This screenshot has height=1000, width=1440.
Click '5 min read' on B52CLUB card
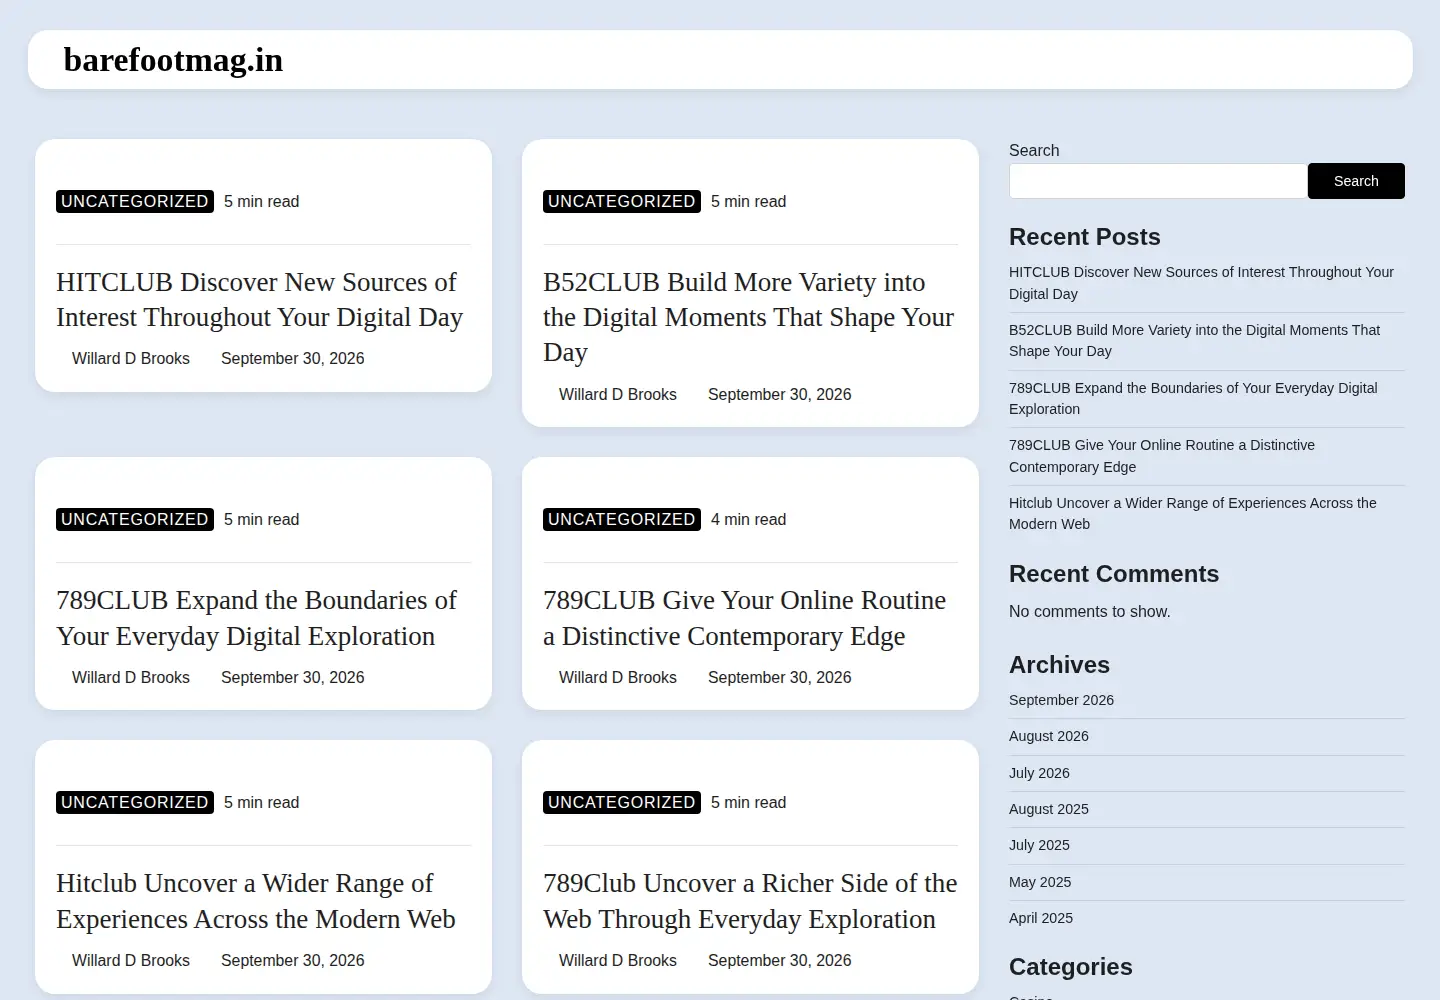point(748,201)
